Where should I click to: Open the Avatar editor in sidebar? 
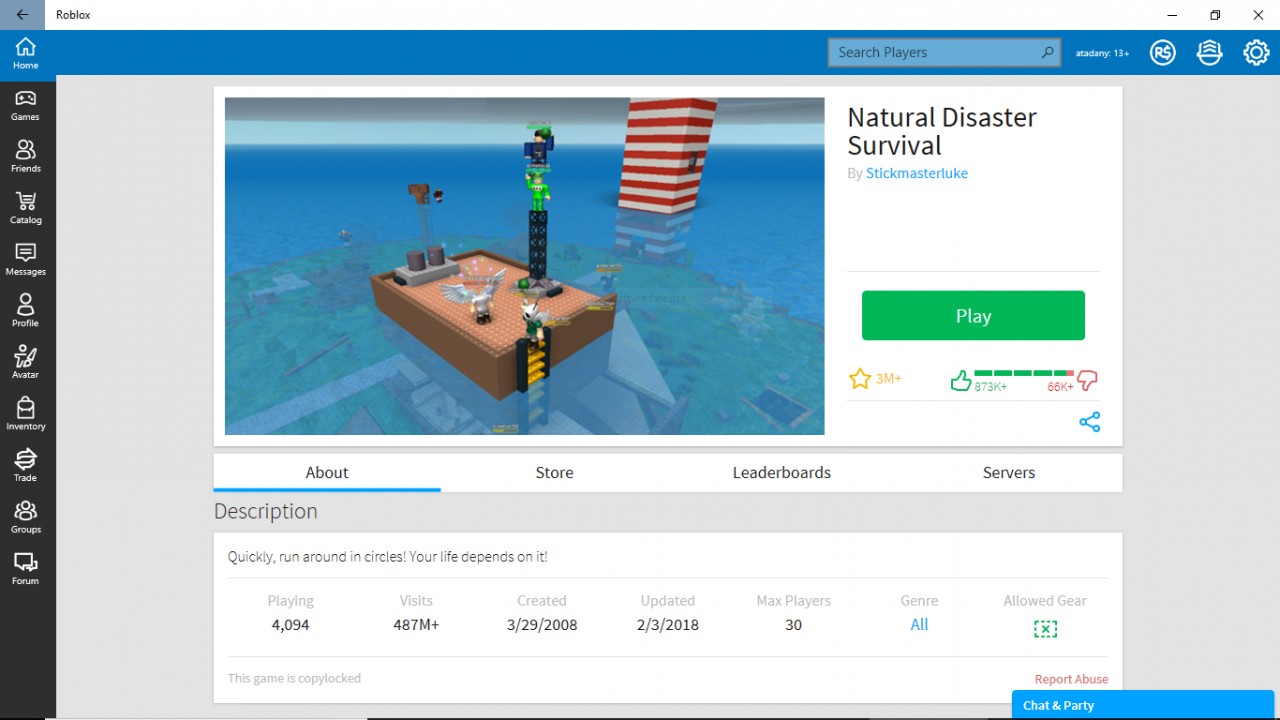point(26,362)
